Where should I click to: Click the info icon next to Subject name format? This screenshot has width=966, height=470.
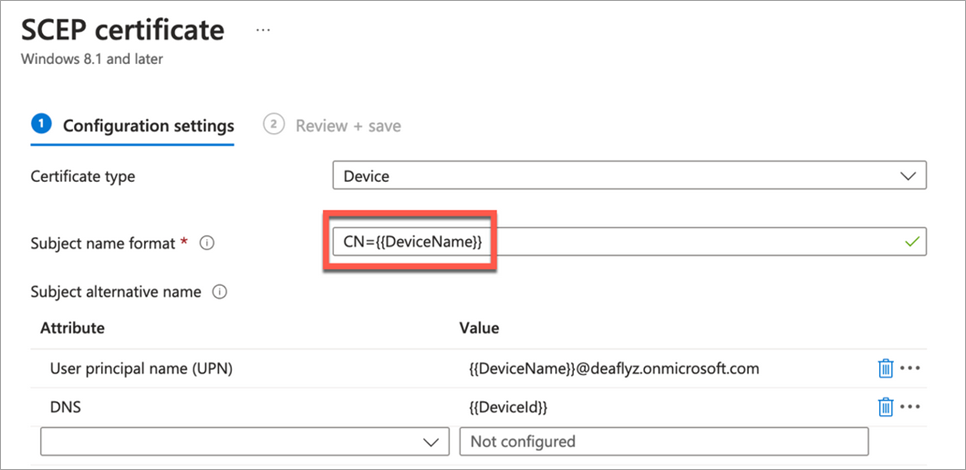[208, 243]
